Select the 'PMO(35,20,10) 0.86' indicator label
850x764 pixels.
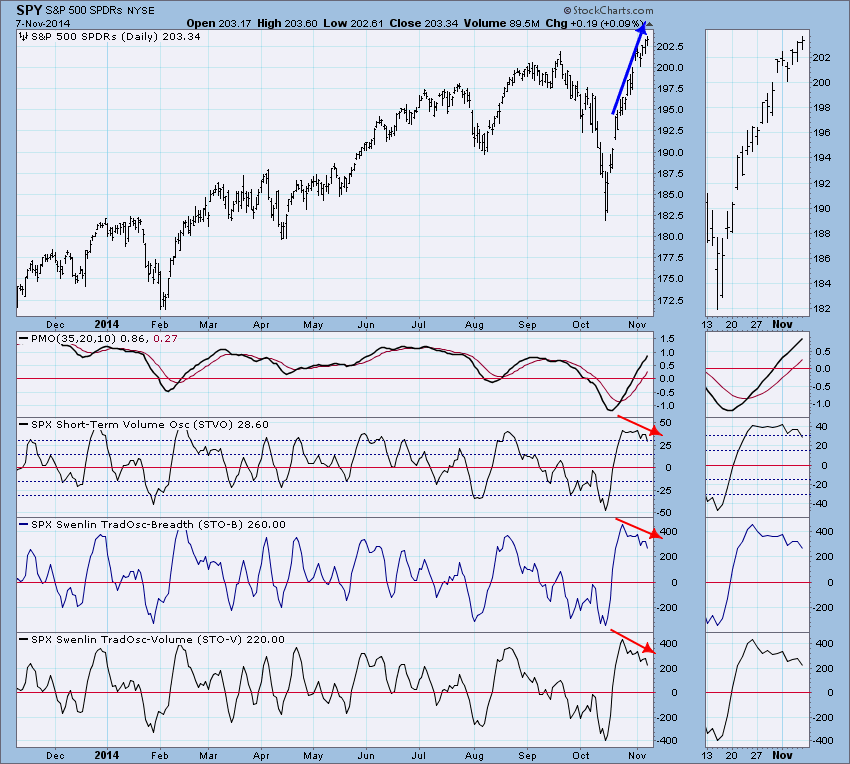(x=88, y=338)
